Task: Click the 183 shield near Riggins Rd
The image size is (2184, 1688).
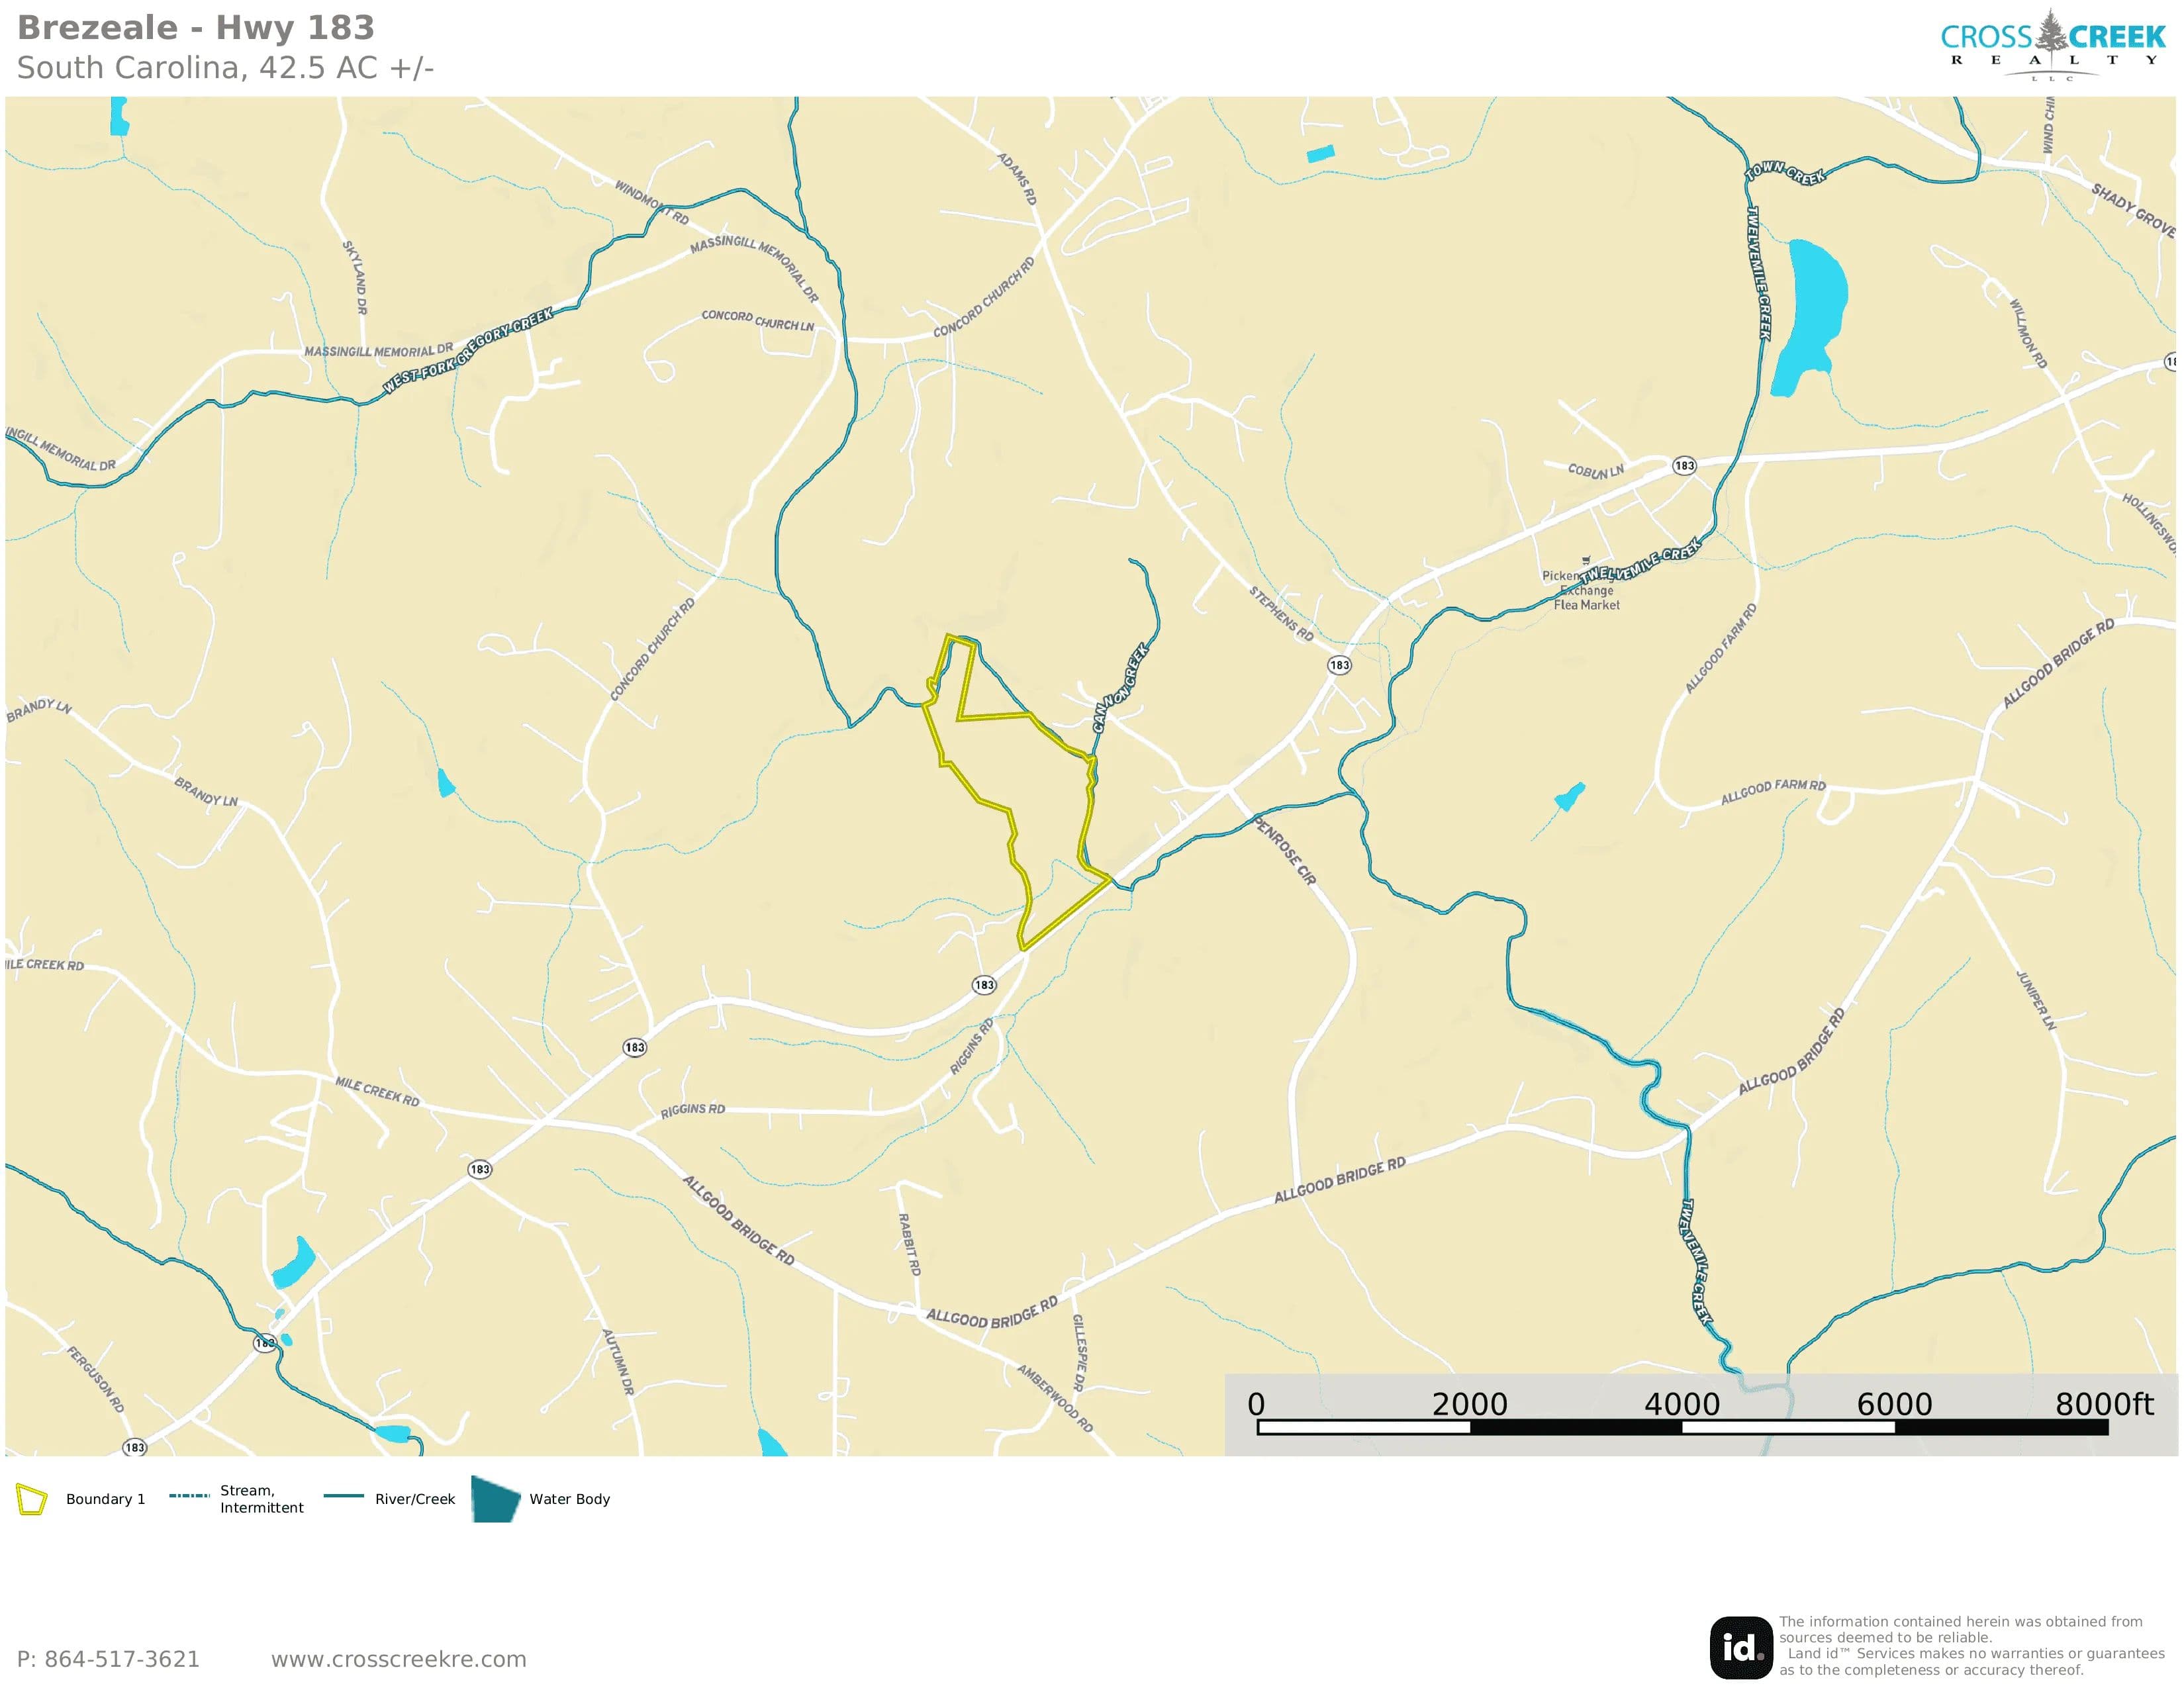Action: coord(984,985)
